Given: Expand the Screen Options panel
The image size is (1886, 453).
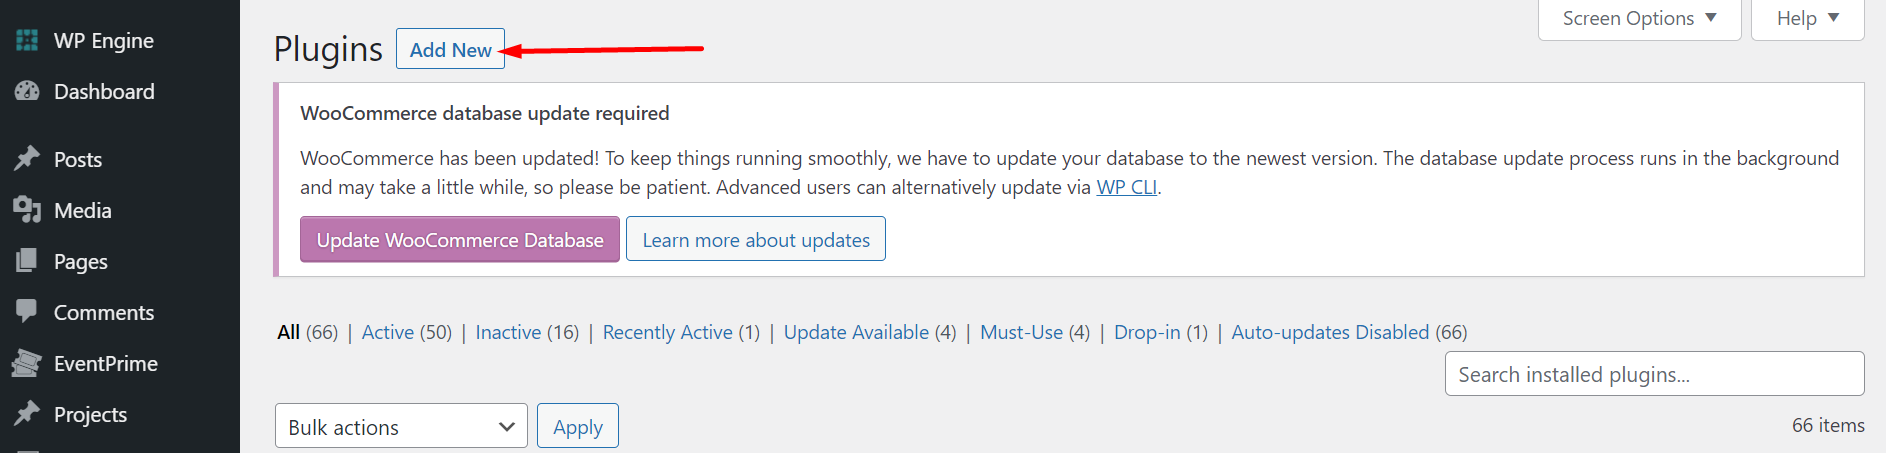Looking at the screenshot, I should [x=1639, y=18].
